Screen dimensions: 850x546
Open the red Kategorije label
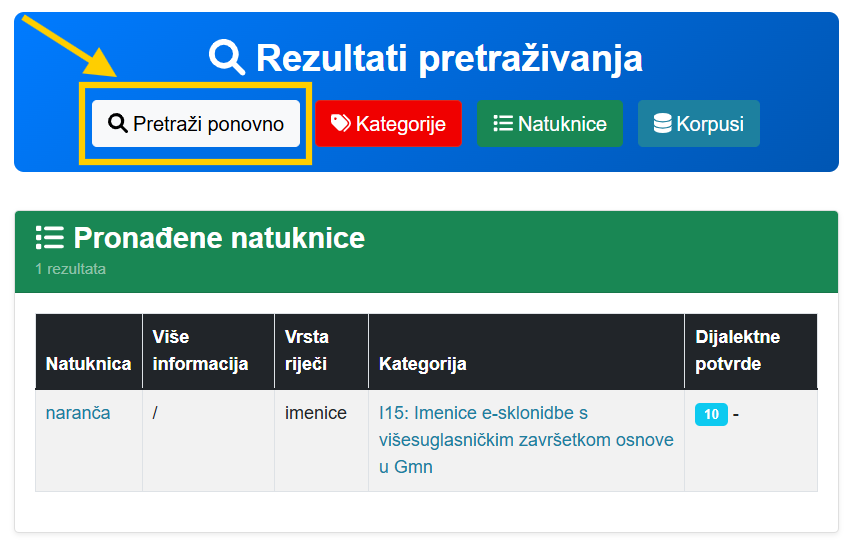400,124
